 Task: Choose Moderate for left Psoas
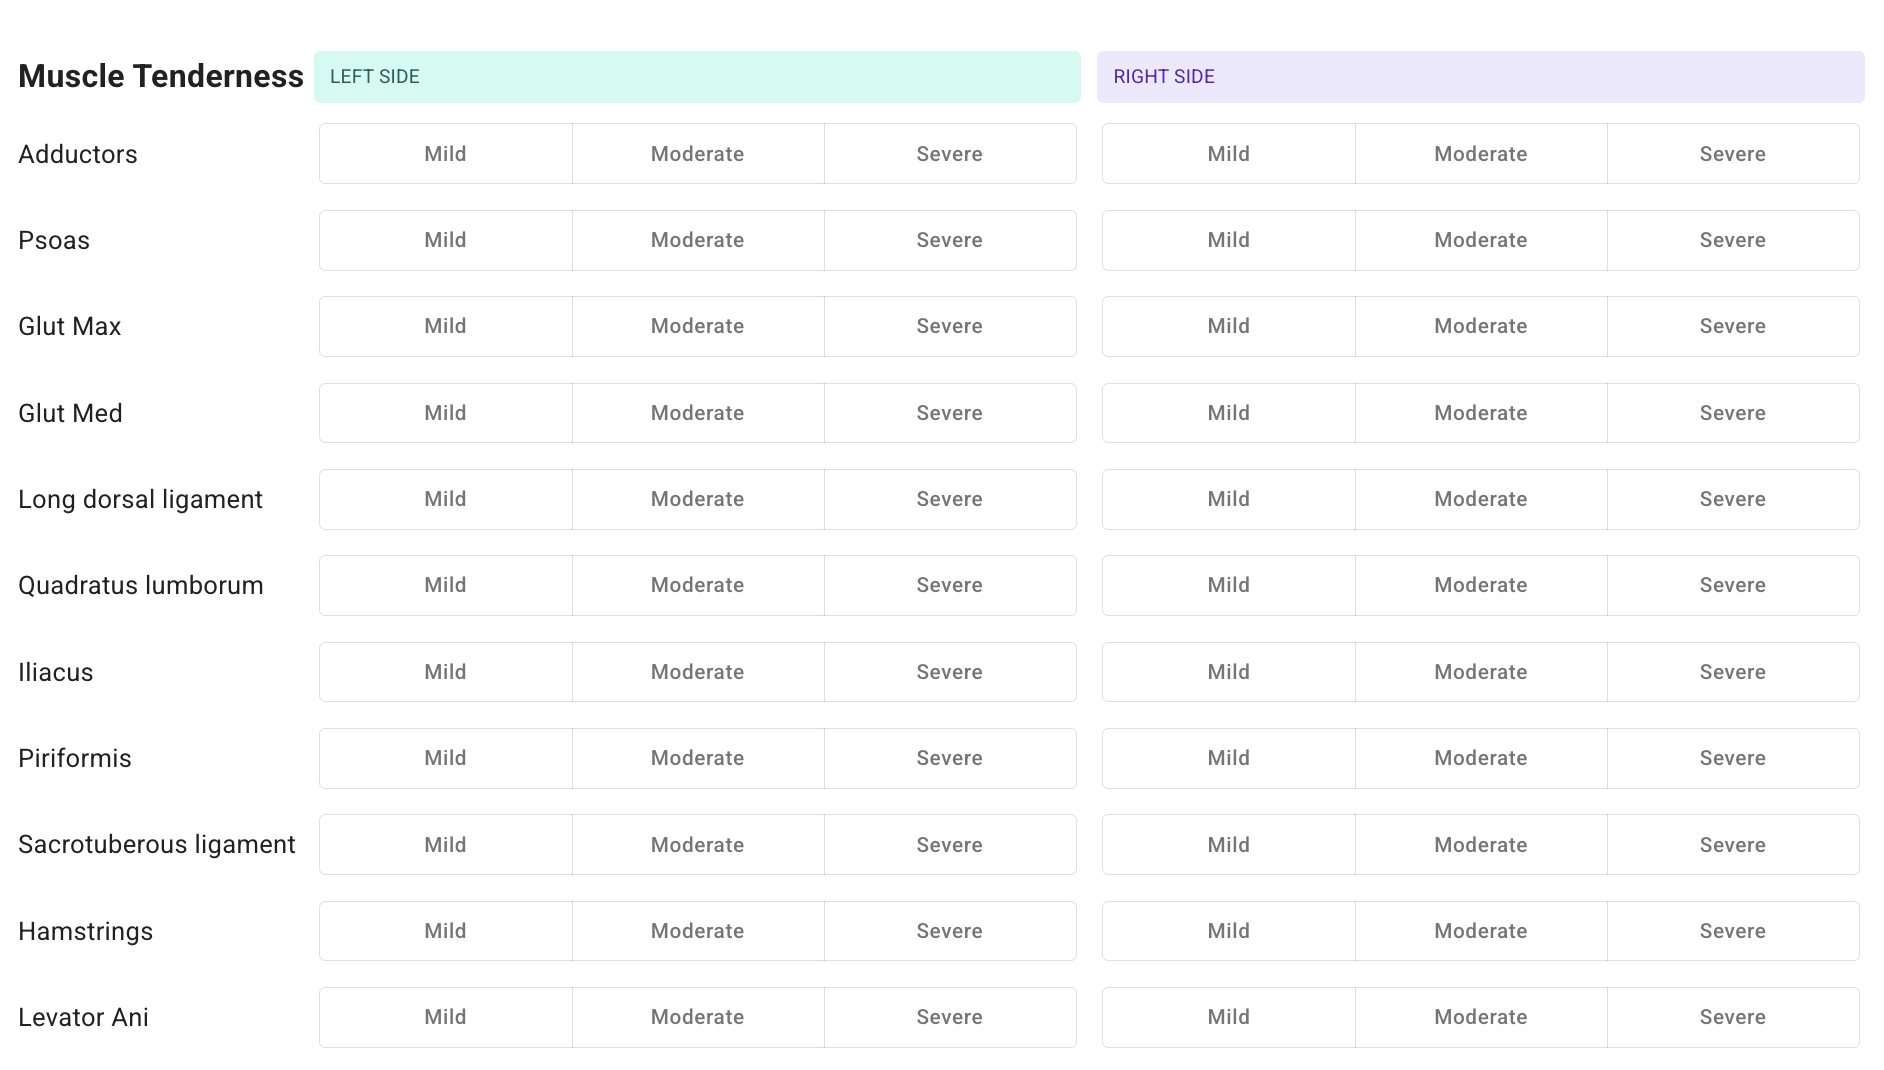697,240
